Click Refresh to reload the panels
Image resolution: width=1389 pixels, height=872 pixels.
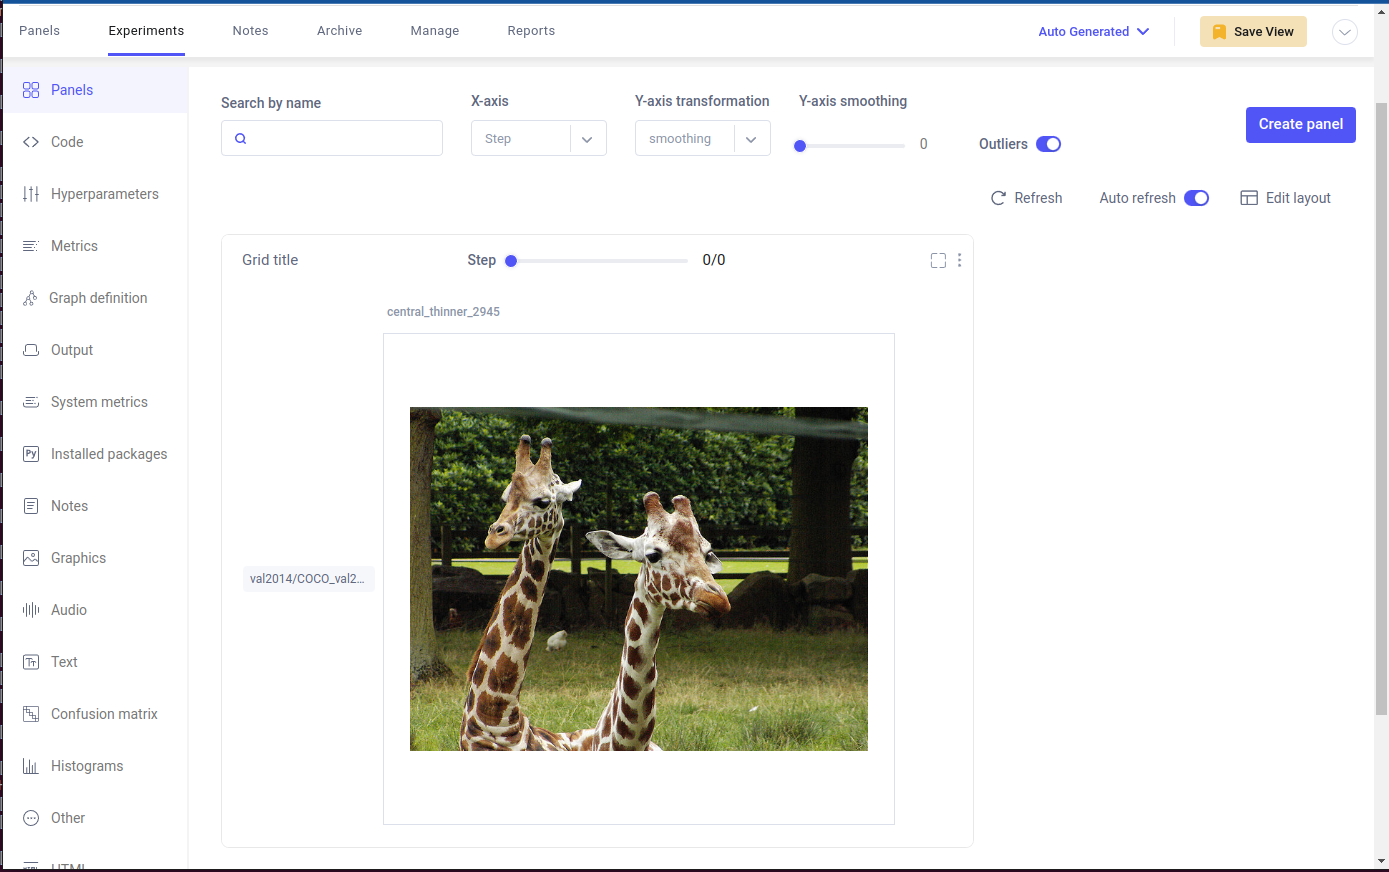(1026, 197)
